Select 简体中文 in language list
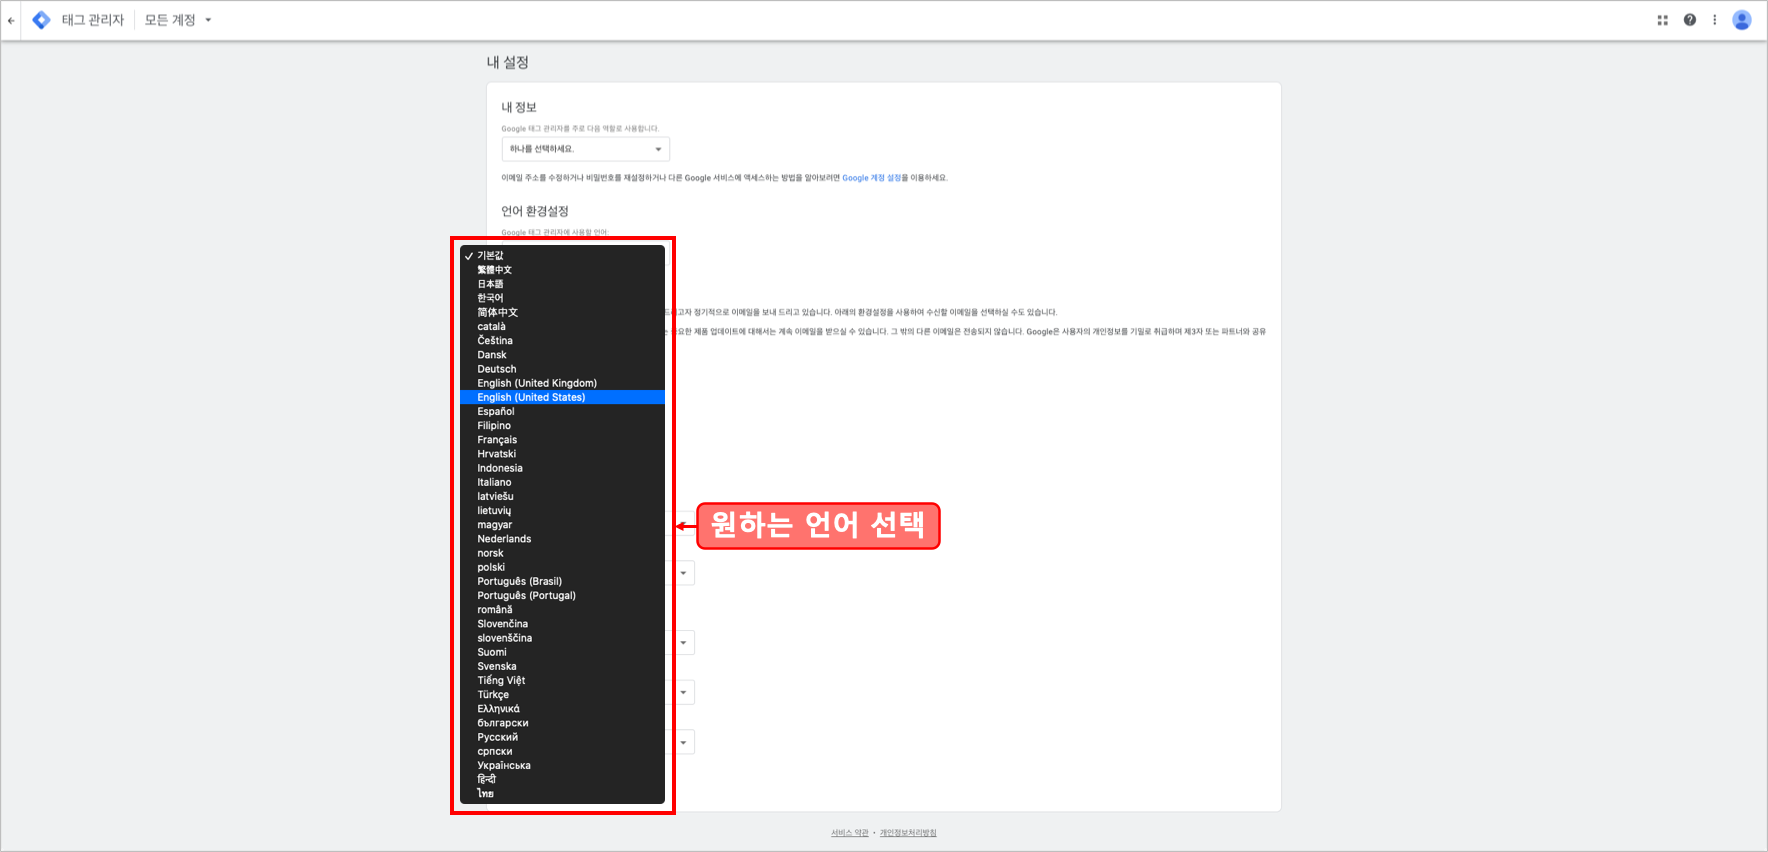Image resolution: width=1768 pixels, height=852 pixels. pyautogui.click(x=562, y=312)
